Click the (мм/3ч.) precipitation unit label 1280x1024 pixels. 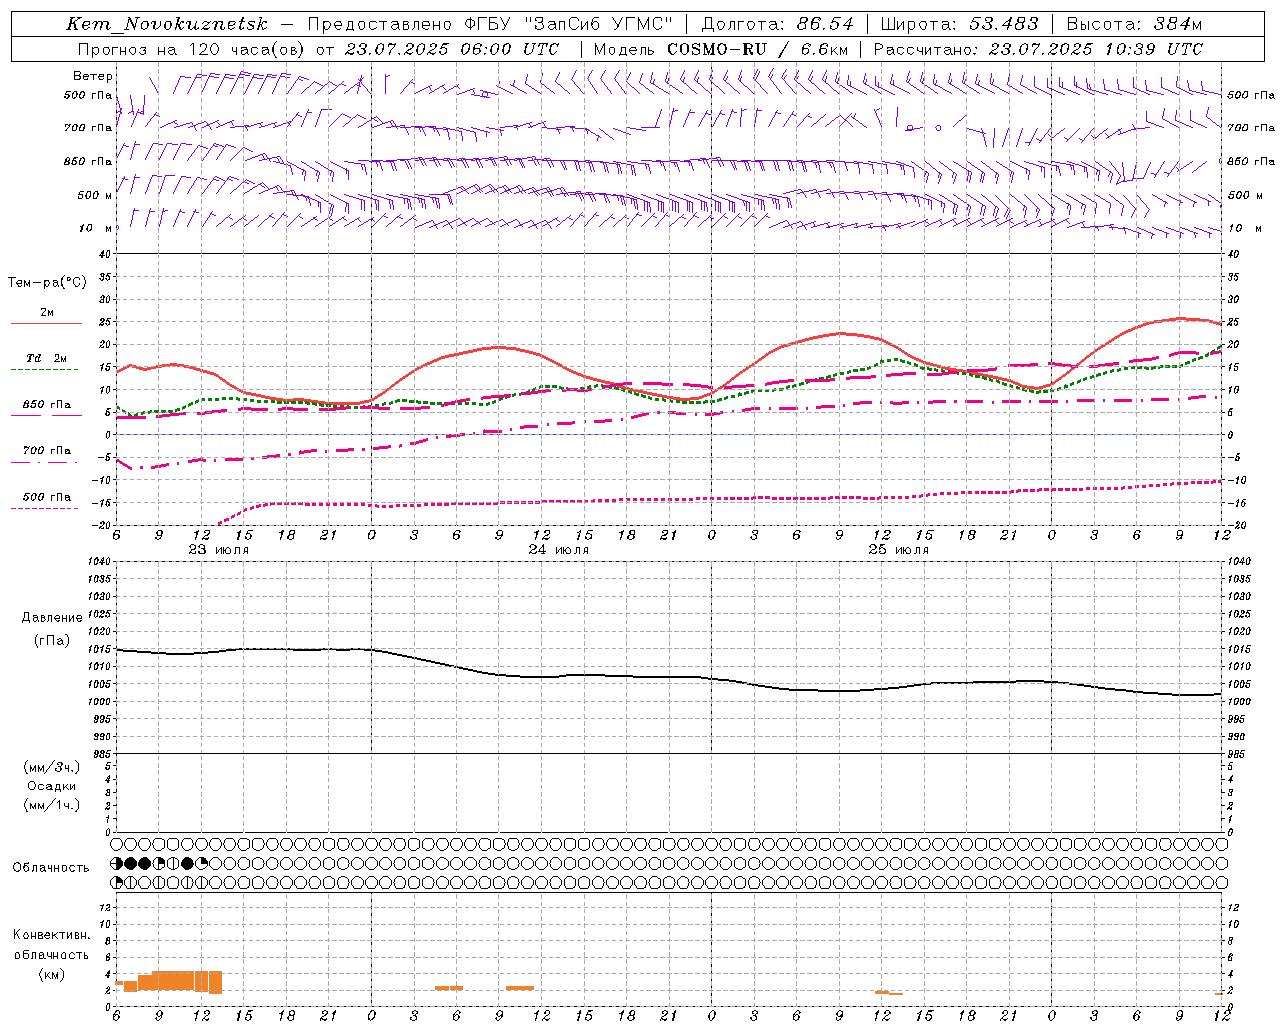(x=52, y=767)
